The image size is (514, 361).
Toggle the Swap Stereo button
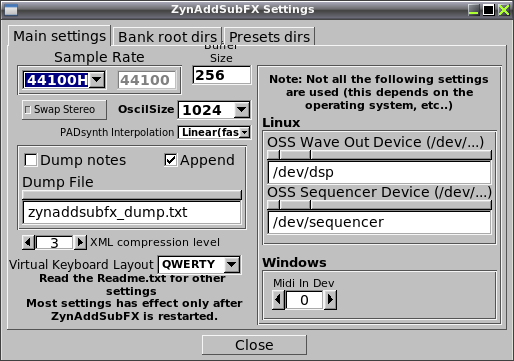pos(64,109)
